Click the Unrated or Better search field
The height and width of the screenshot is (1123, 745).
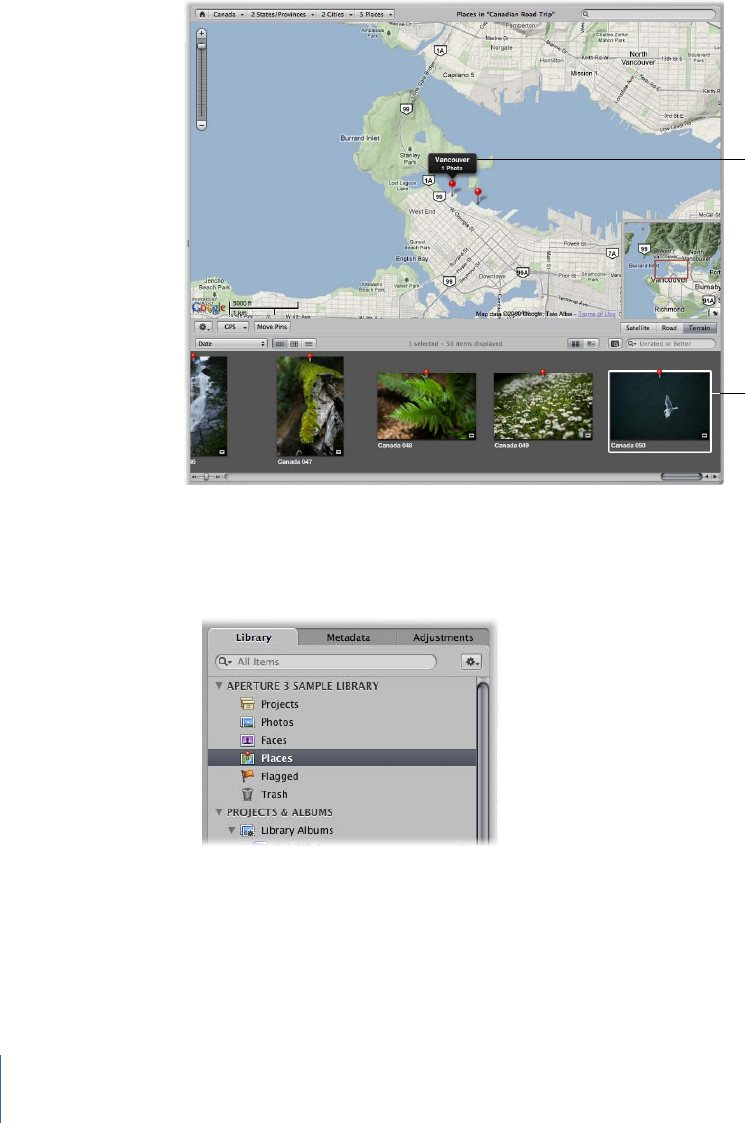[670, 344]
